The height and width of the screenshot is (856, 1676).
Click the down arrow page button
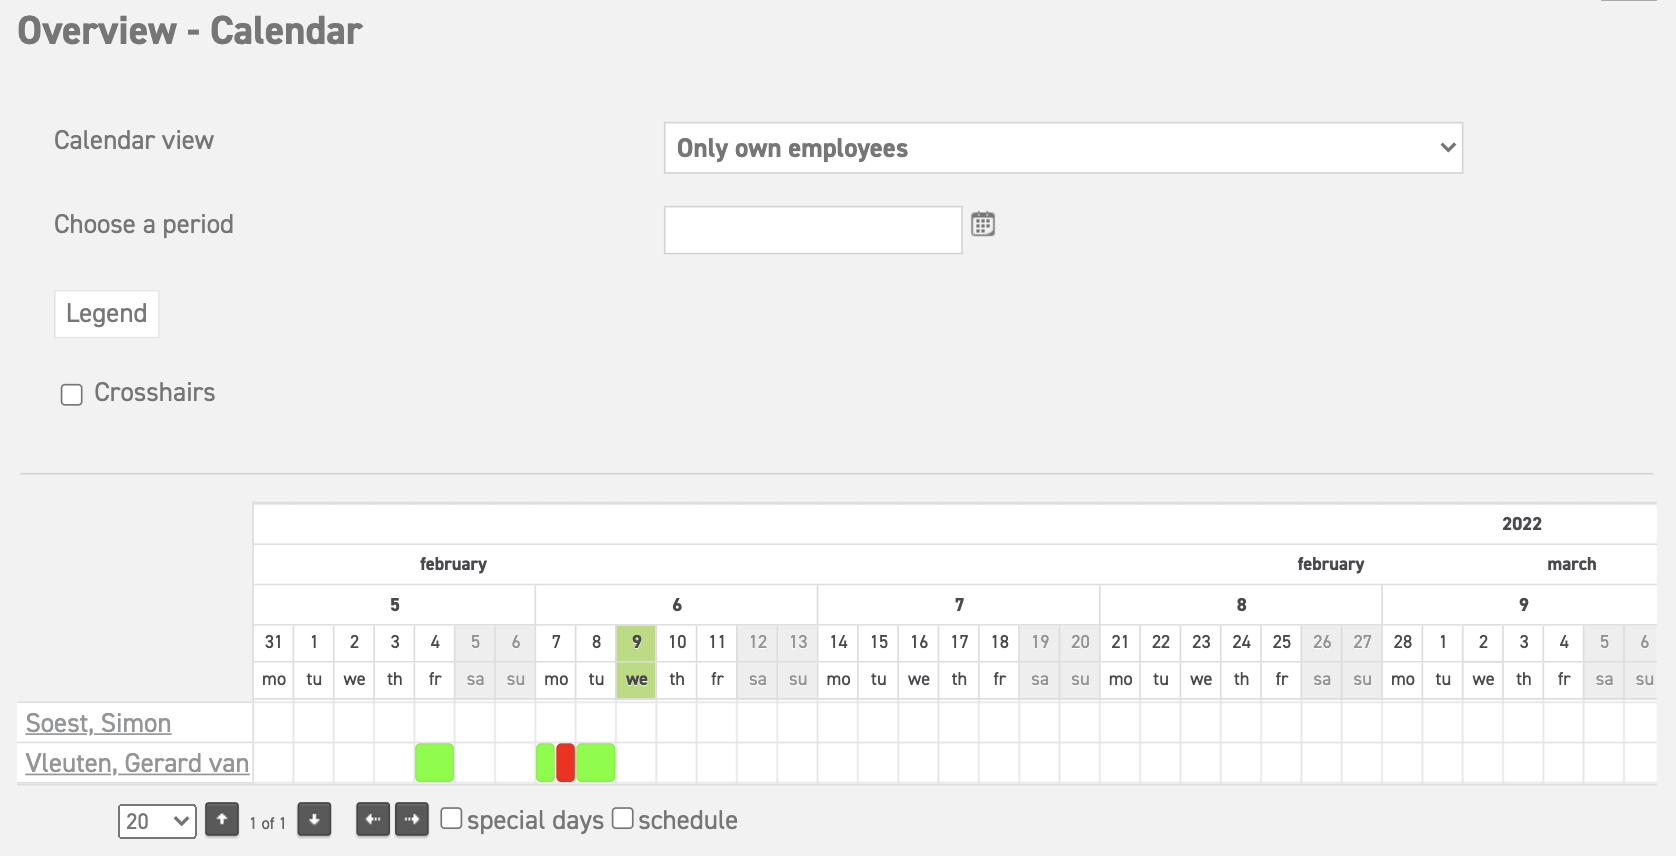pos(314,820)
